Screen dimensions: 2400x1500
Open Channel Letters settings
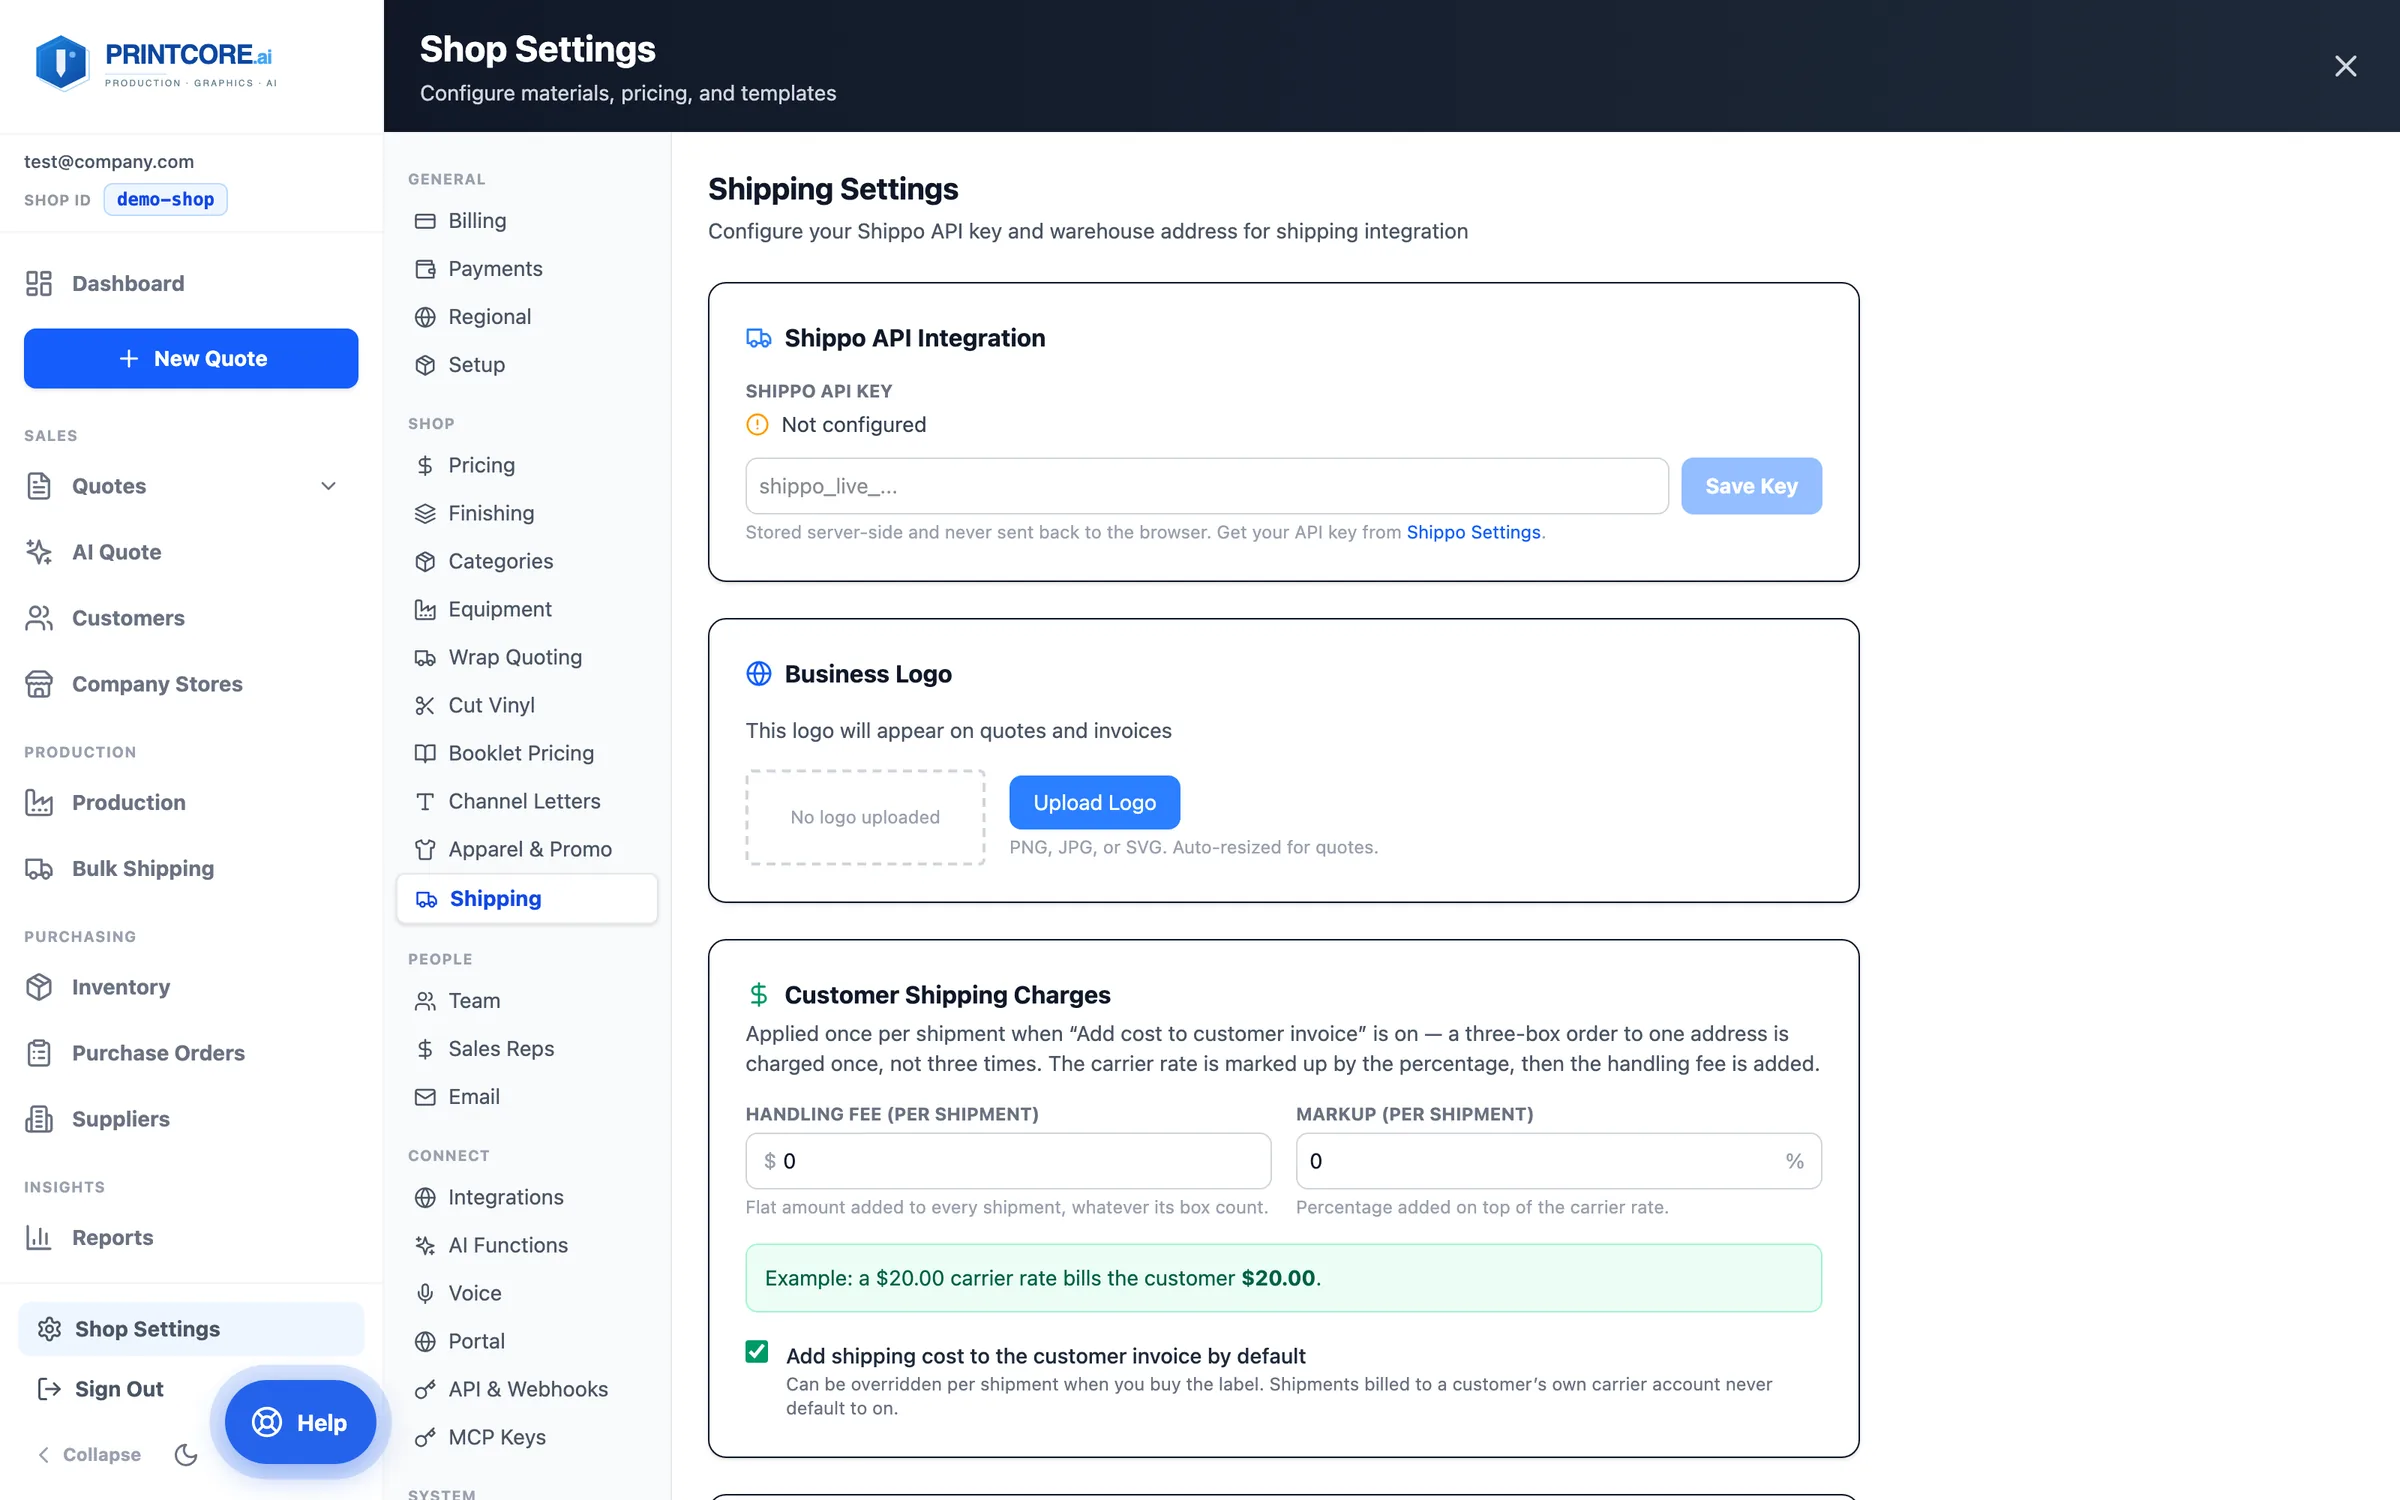527,802
